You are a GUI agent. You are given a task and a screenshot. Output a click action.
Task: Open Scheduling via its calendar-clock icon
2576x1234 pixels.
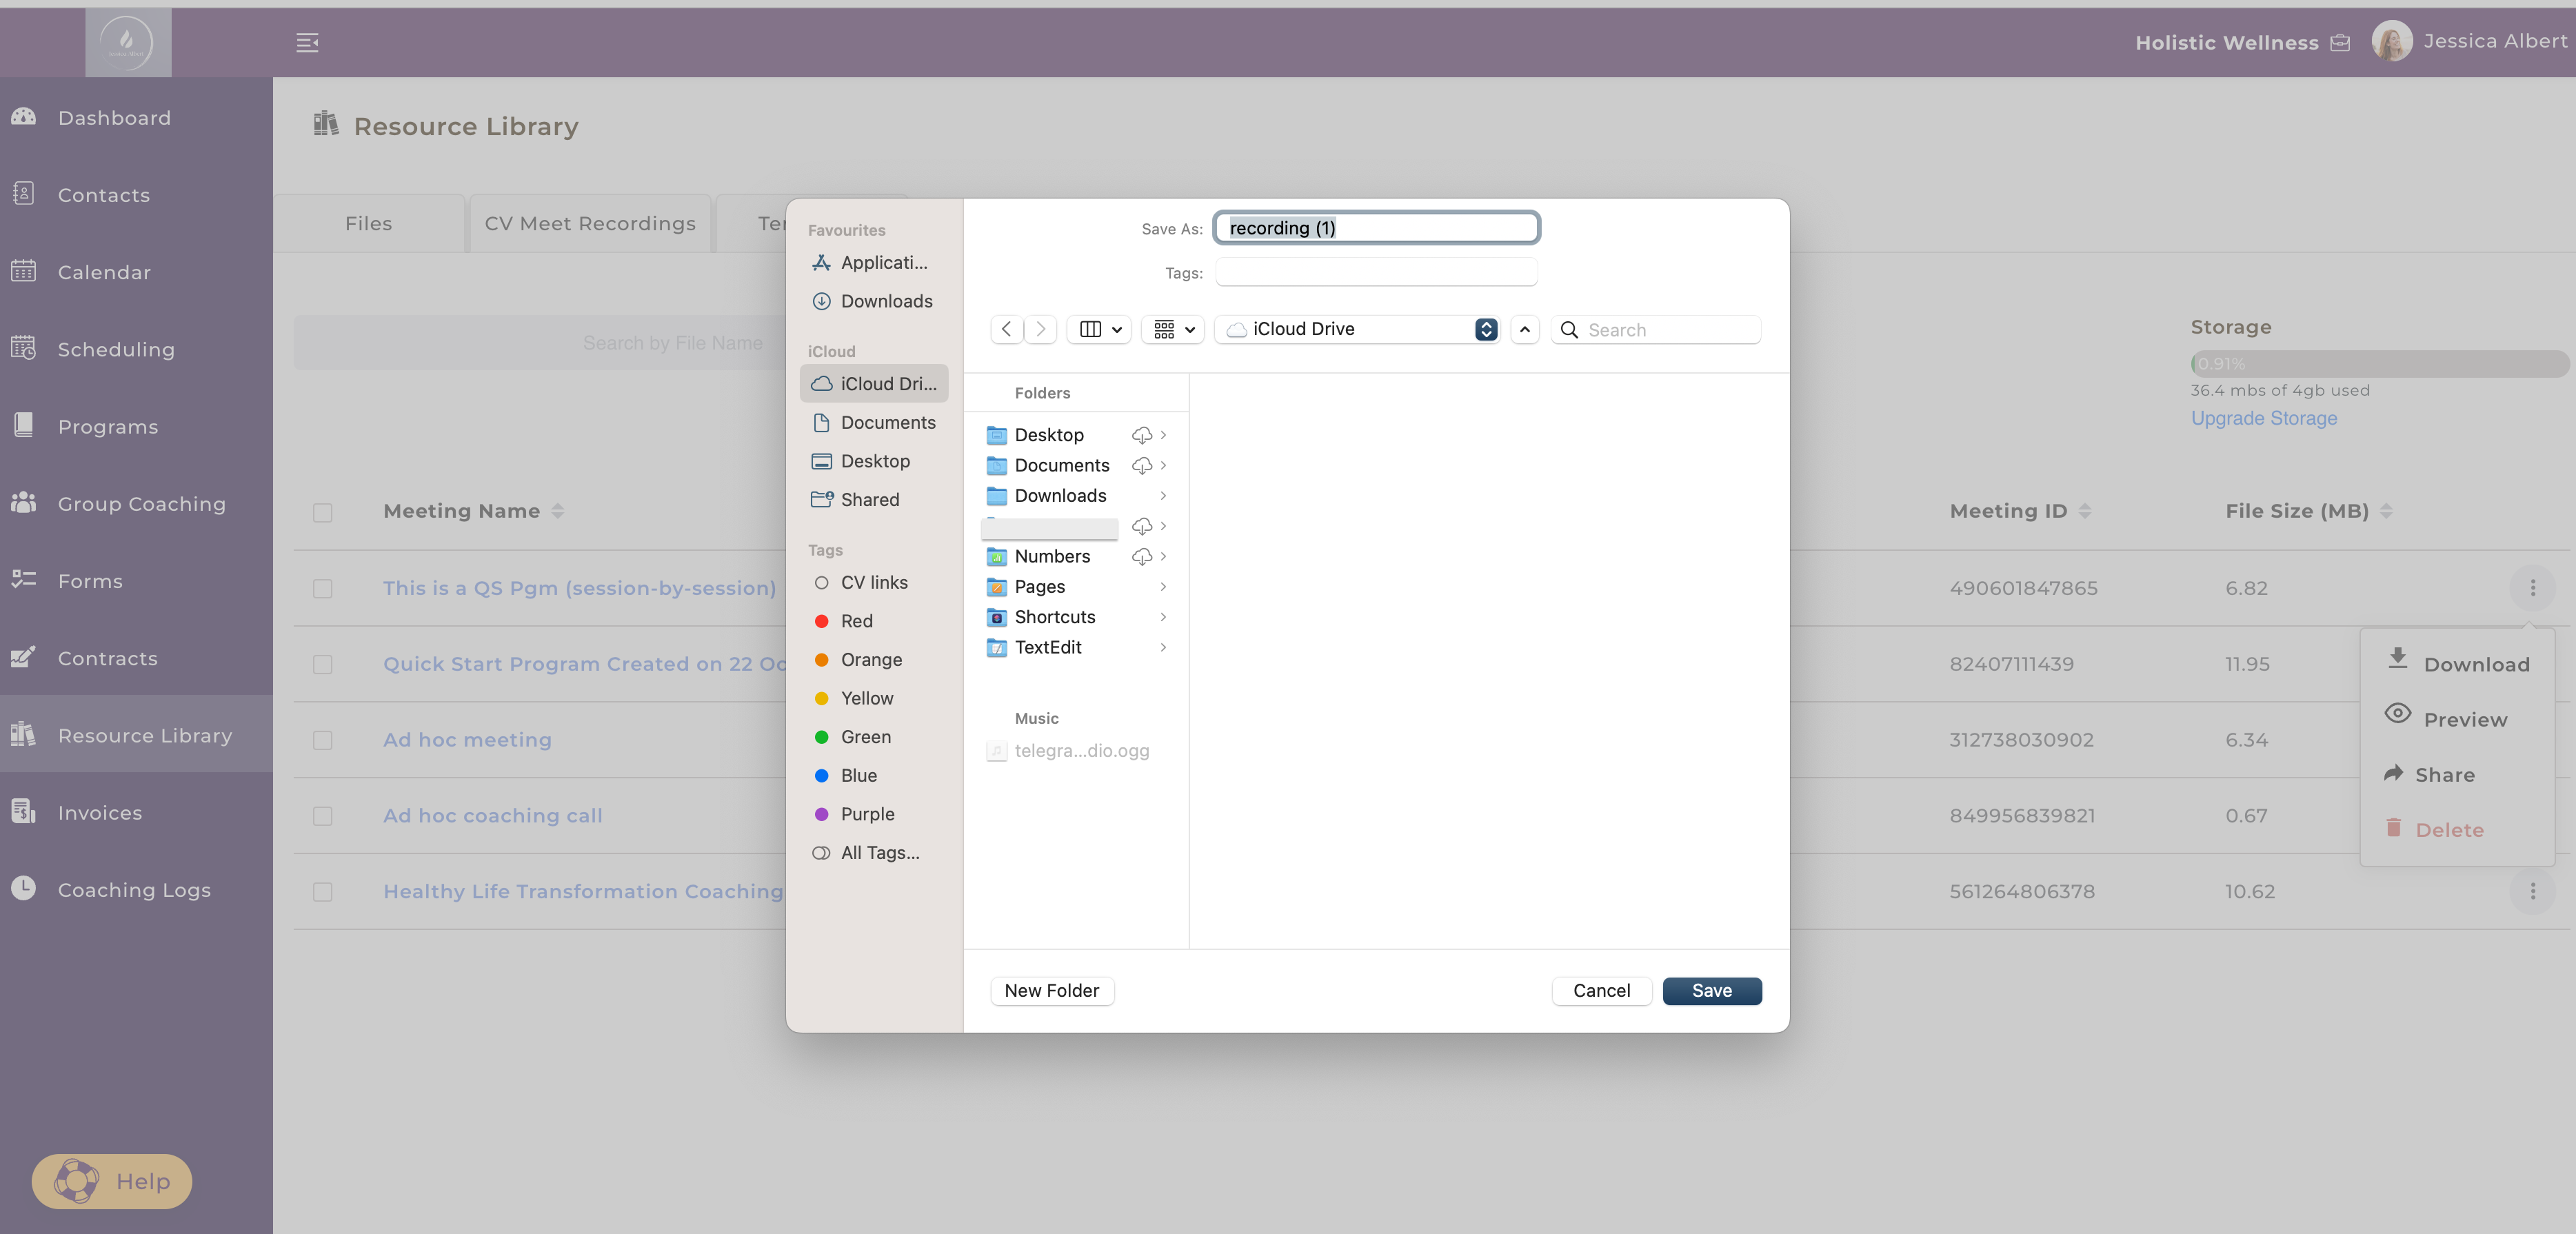click(24, 348)
